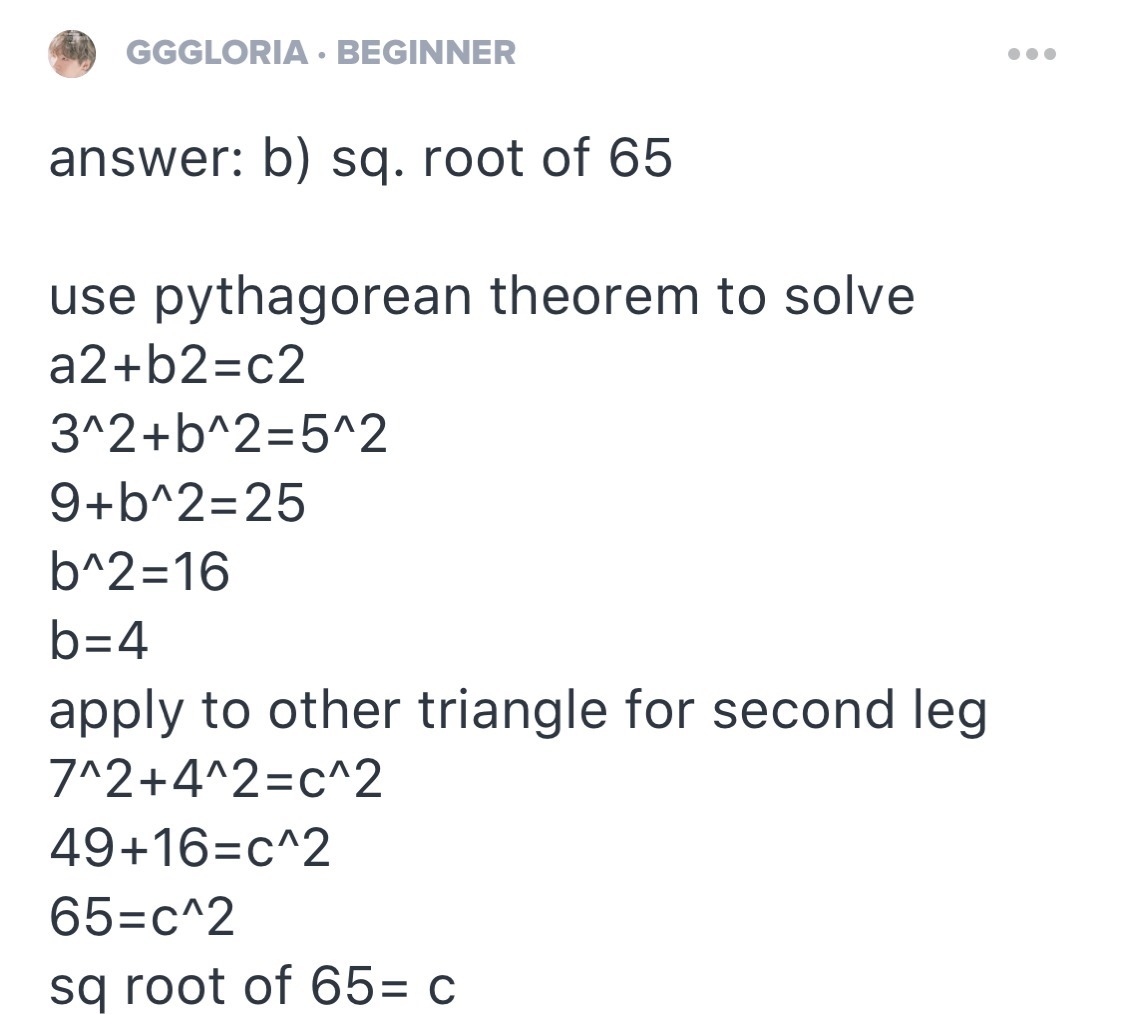1122x1014 pixels.
Task: Click the '65=c^2' equation line
Action: coord(142,918)
